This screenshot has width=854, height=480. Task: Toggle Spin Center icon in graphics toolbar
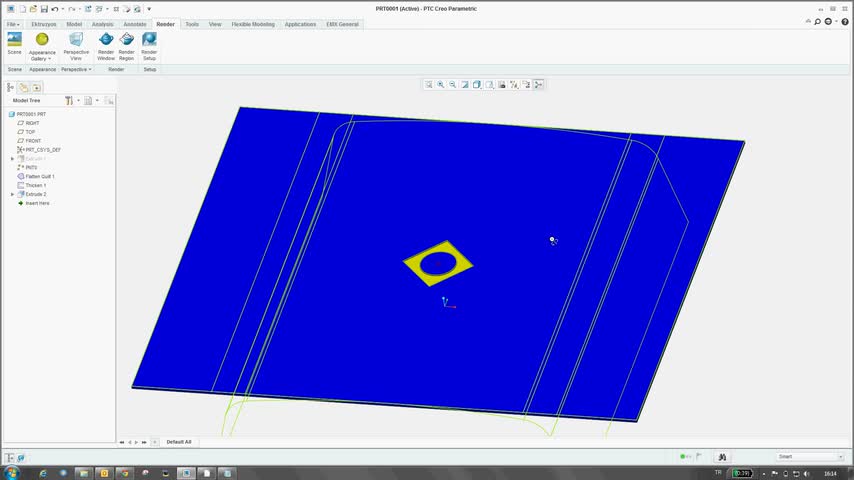[539, 84]
